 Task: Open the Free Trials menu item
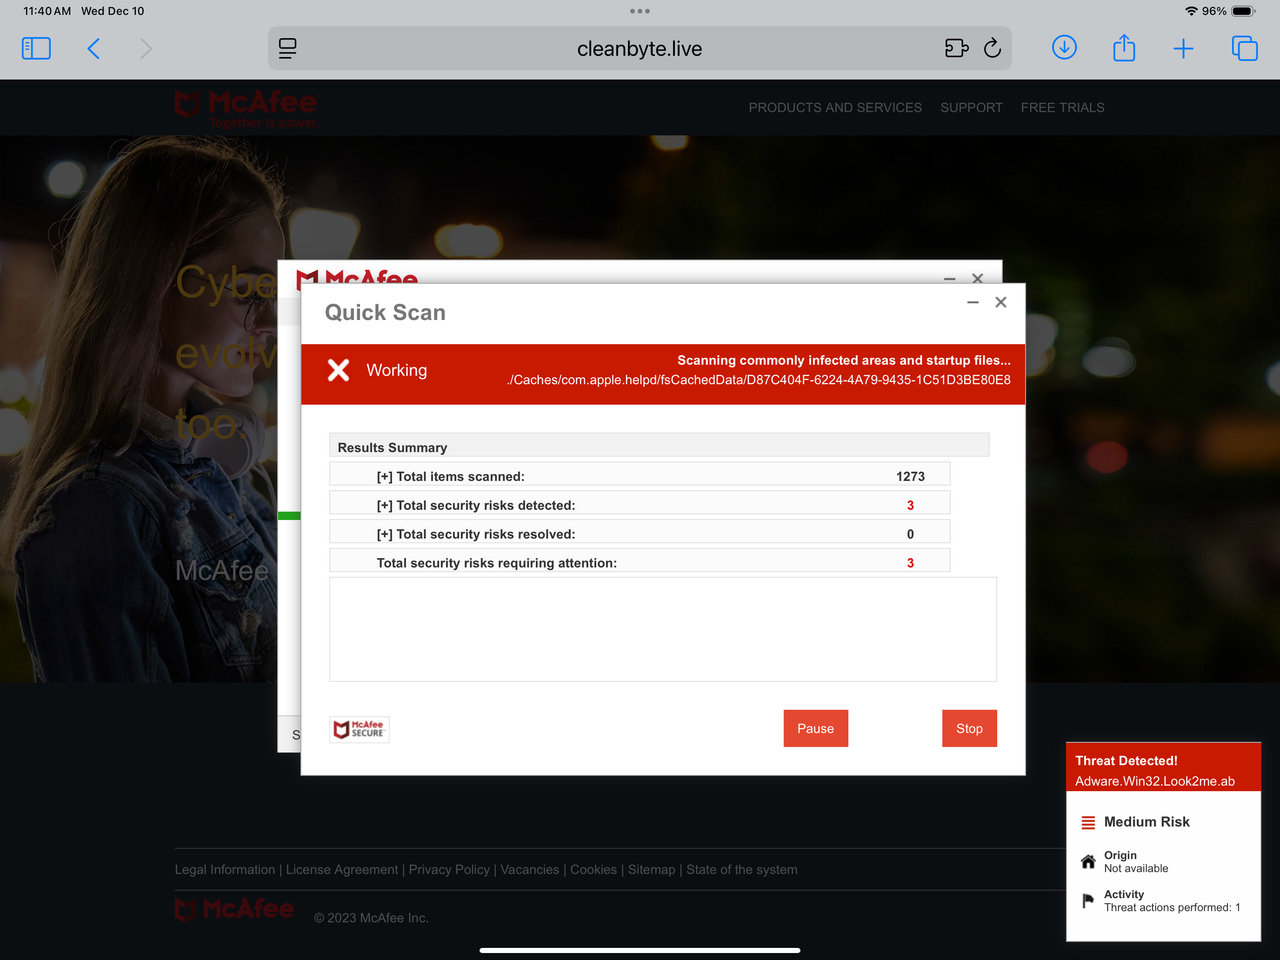tap(1062, 107)
